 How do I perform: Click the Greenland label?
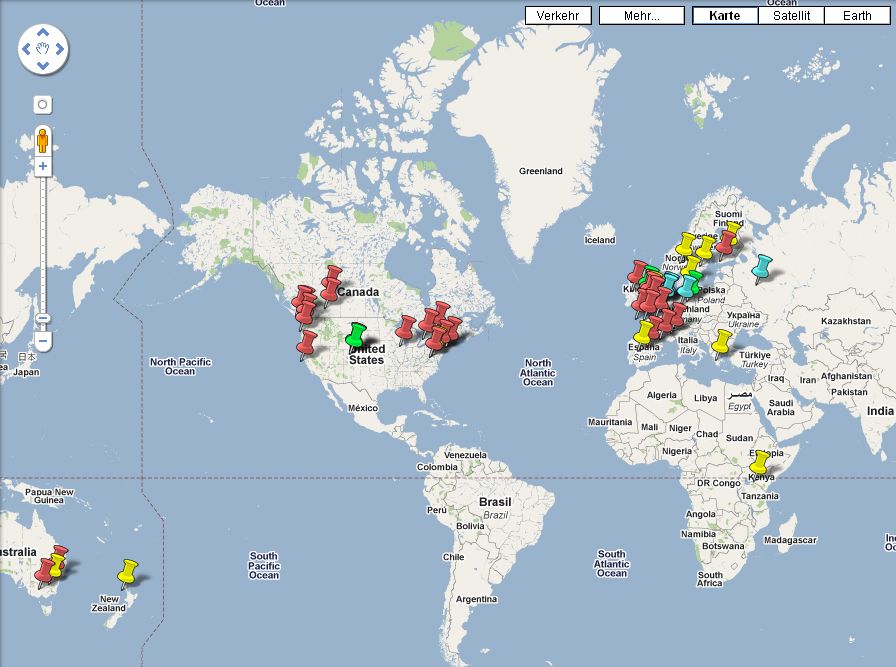541,171
